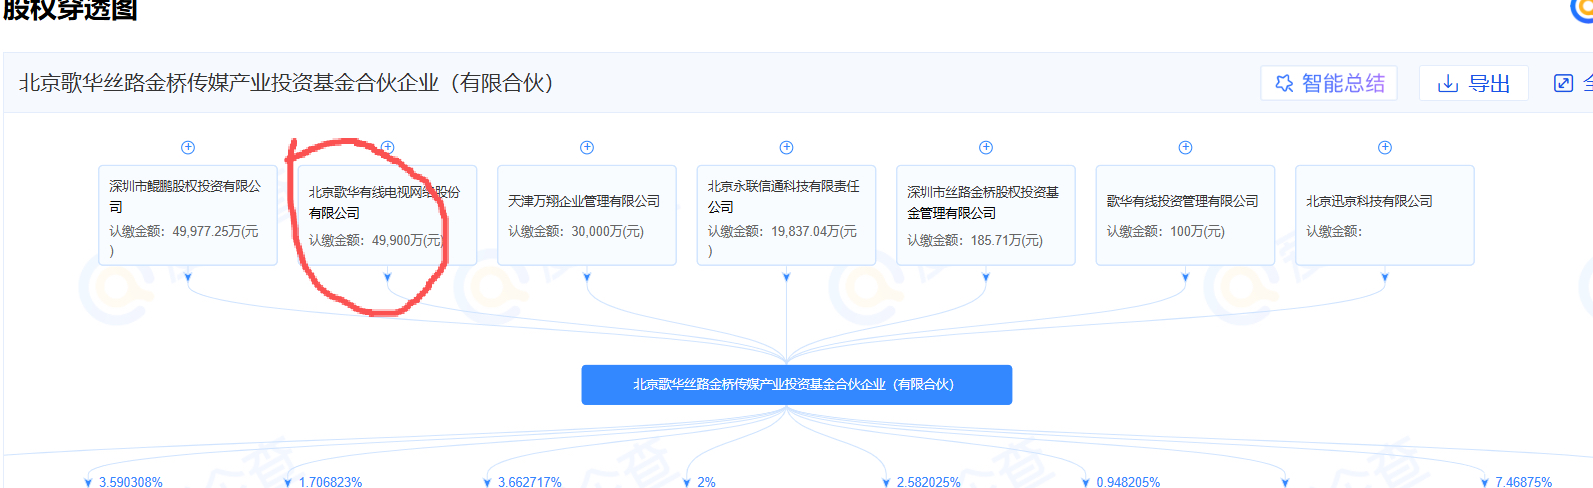Expand the plus above 北京迅京科技有限公司
The image size is (1593, 488).
pos(1385,147)
